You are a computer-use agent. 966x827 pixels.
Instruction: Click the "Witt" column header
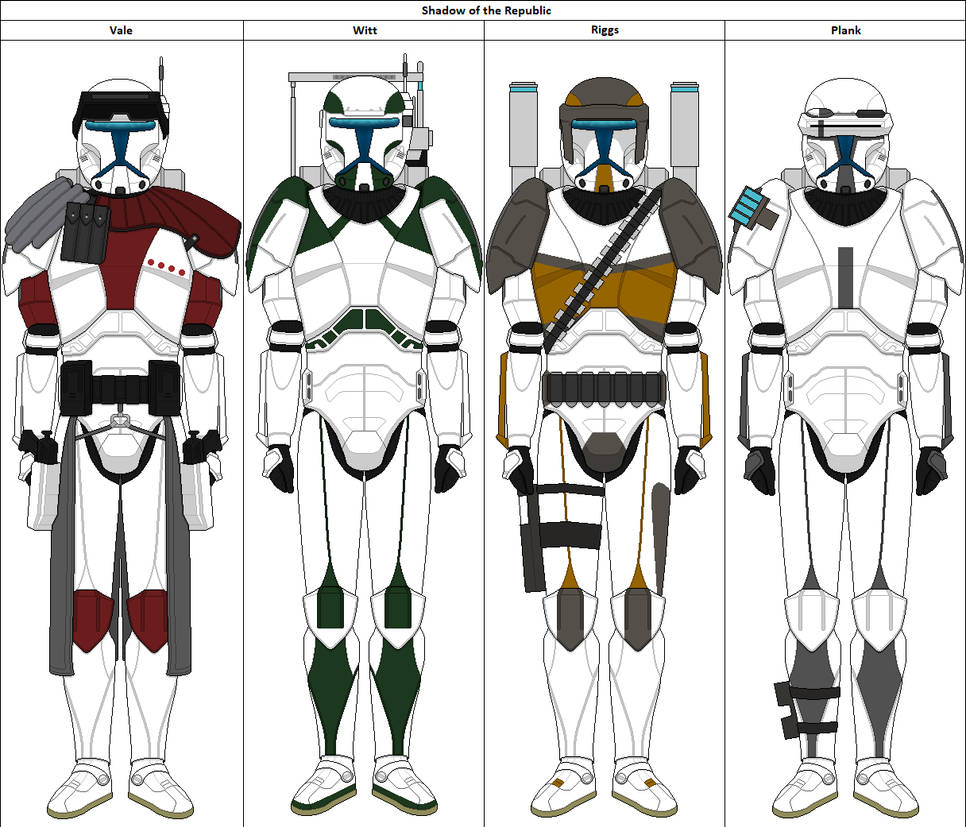click(x=365, y=30)
